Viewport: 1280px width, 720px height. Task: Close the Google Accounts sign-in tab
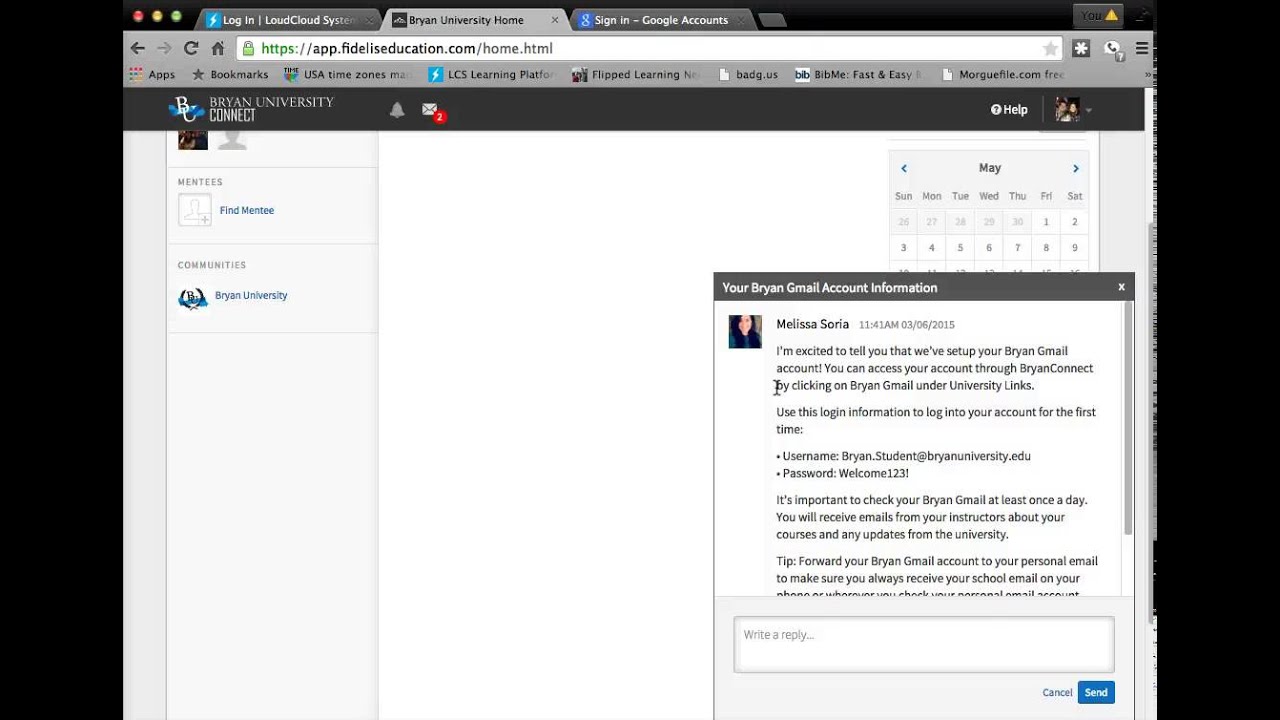[740, 20]
